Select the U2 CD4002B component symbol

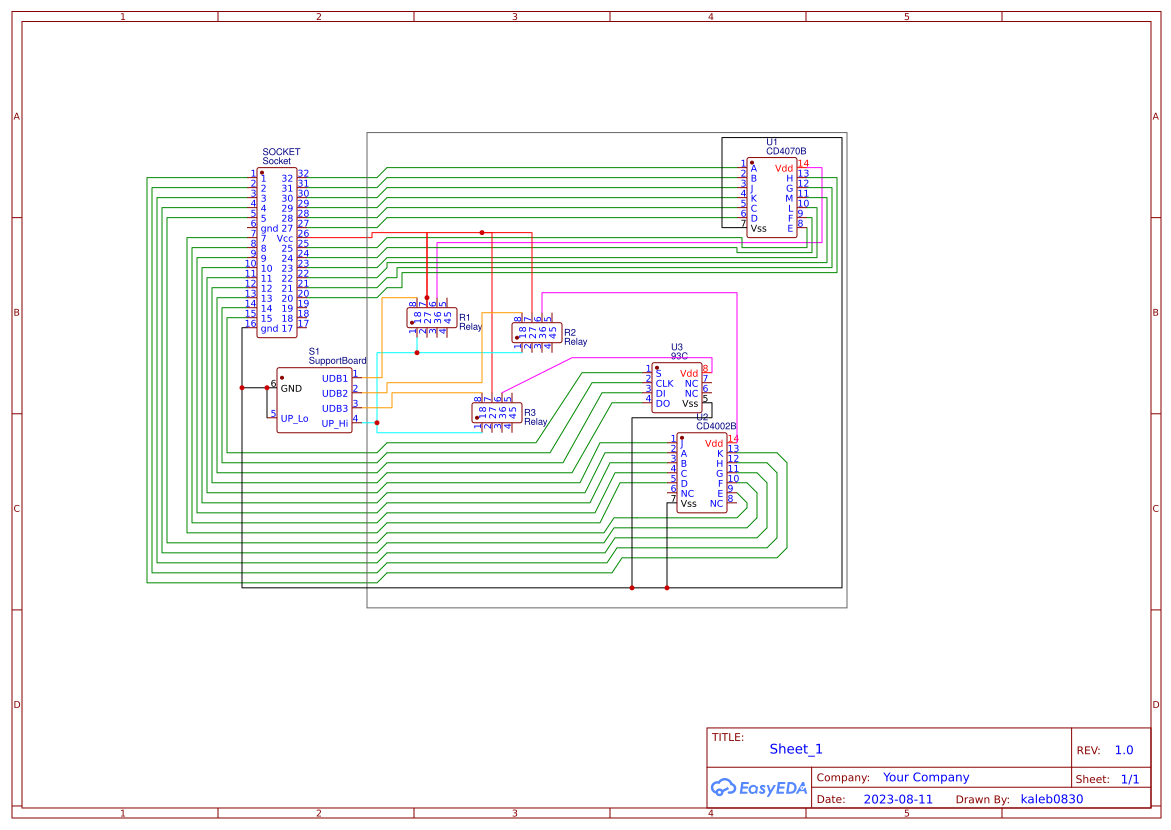(700, 470)
